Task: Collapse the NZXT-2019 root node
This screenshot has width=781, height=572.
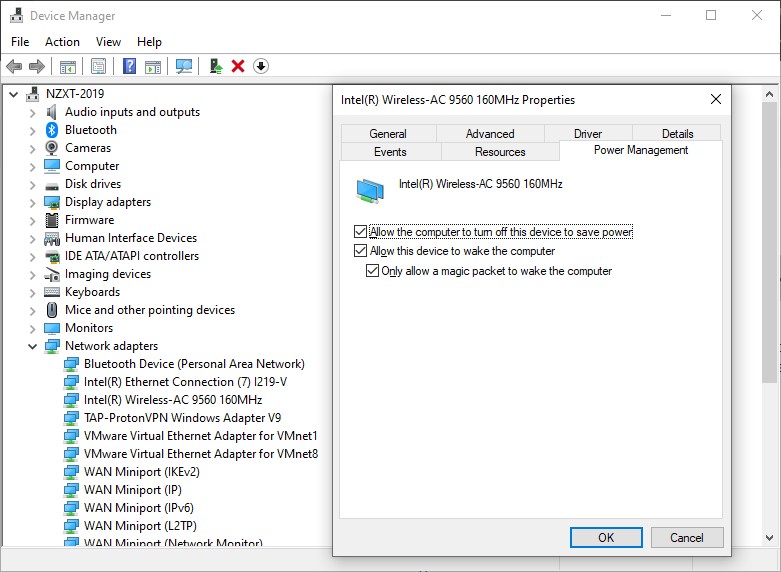Action: [x=13, y=94]
